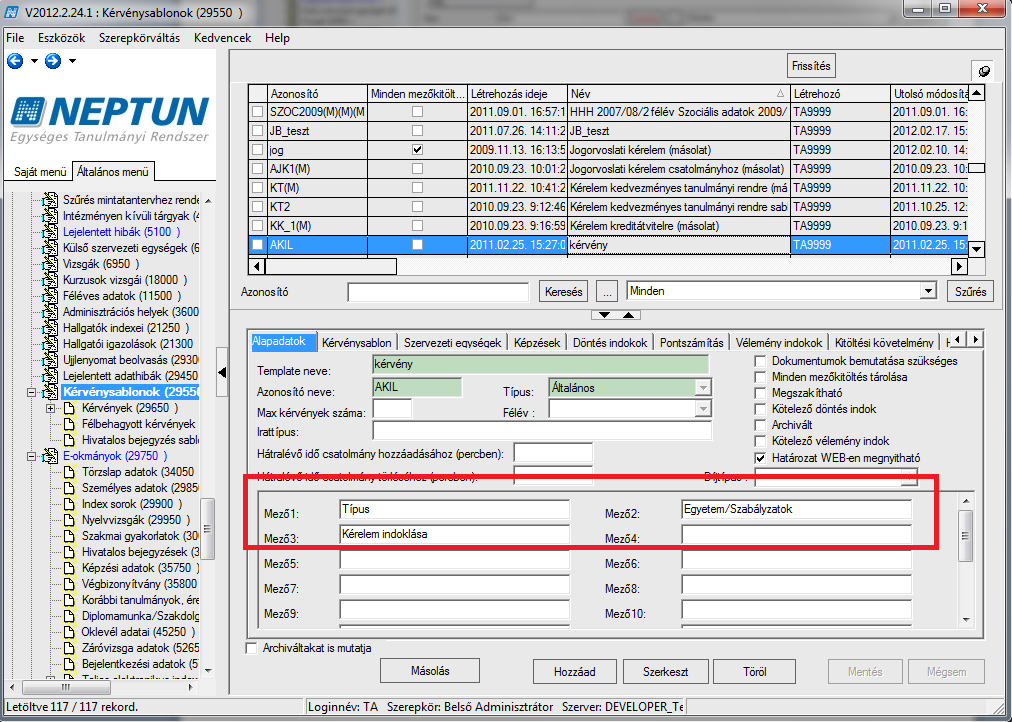Enable Archiváltakat is mutatja checkbox
Image resolution: width=1012 pixels, height=722 pixels.
pyautogui.click(x=252, y=648)
